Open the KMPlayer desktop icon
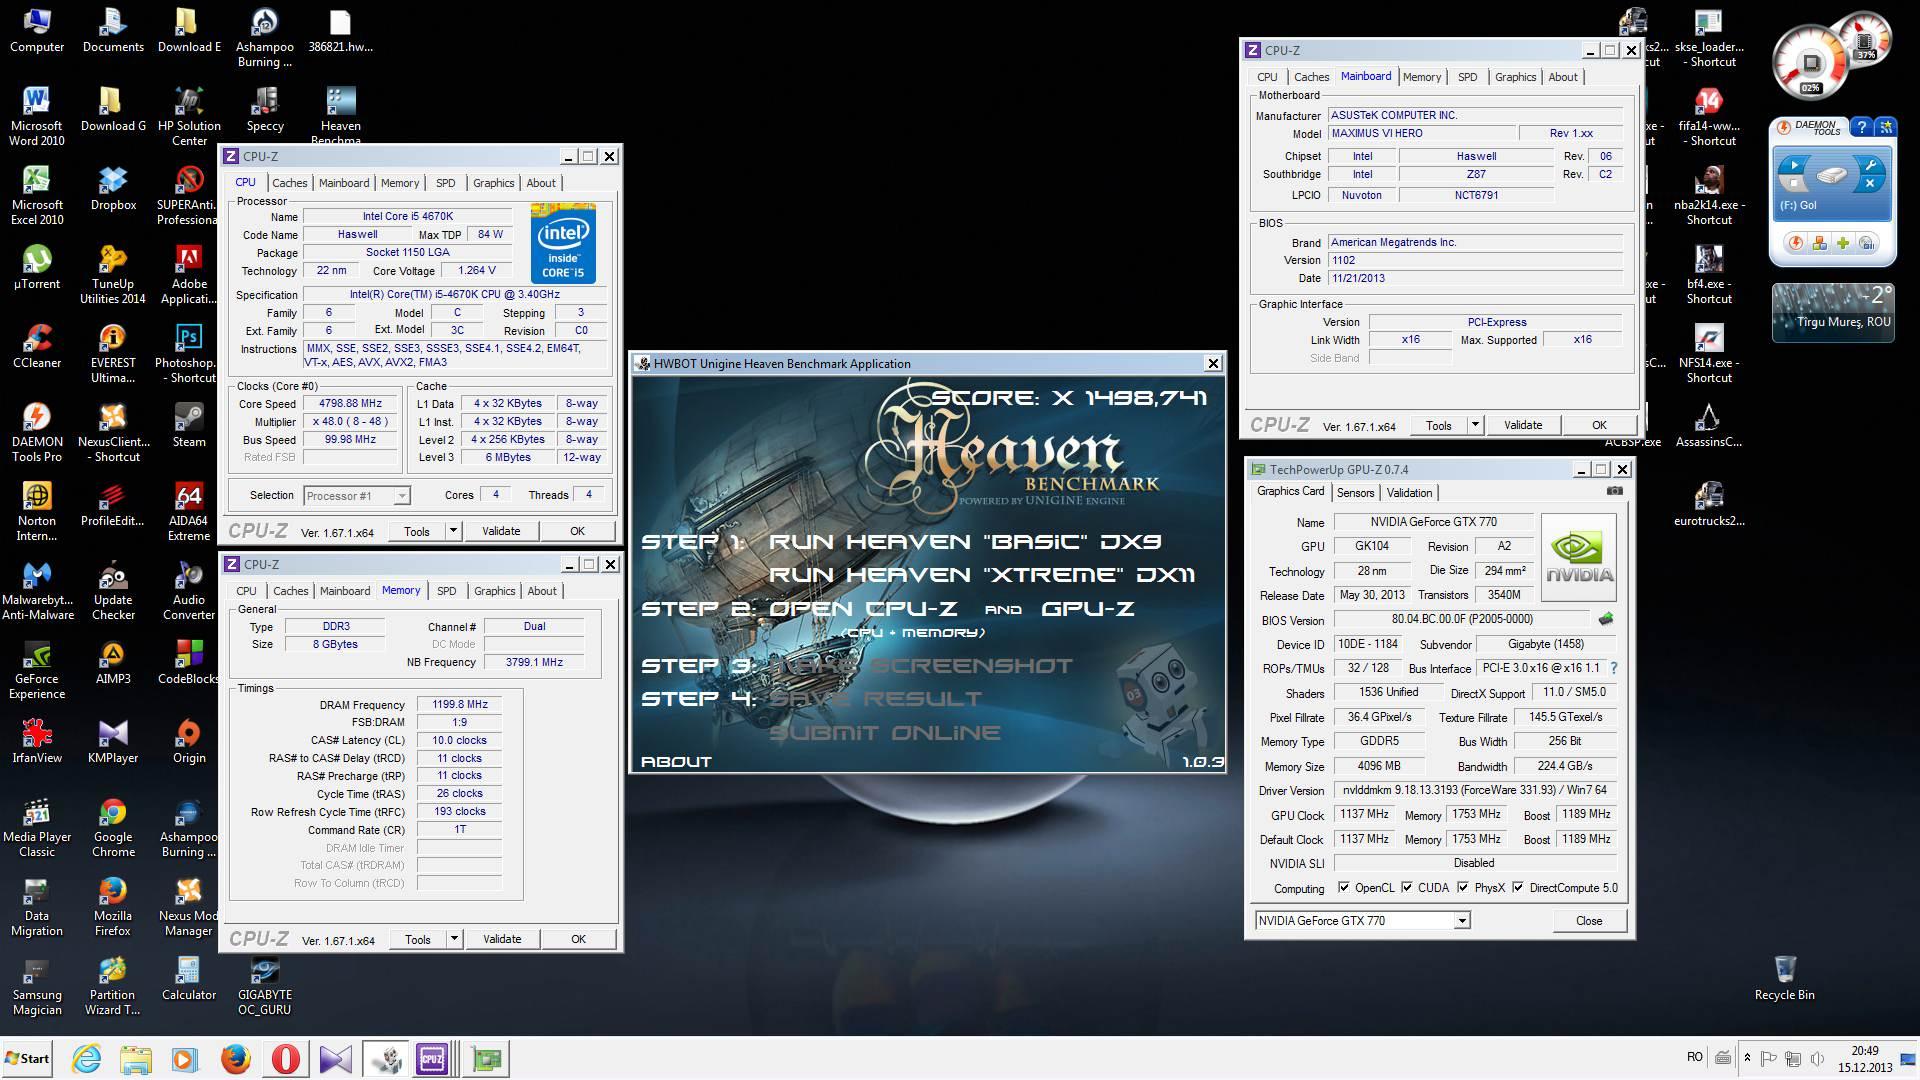 (x=113, y=741)
